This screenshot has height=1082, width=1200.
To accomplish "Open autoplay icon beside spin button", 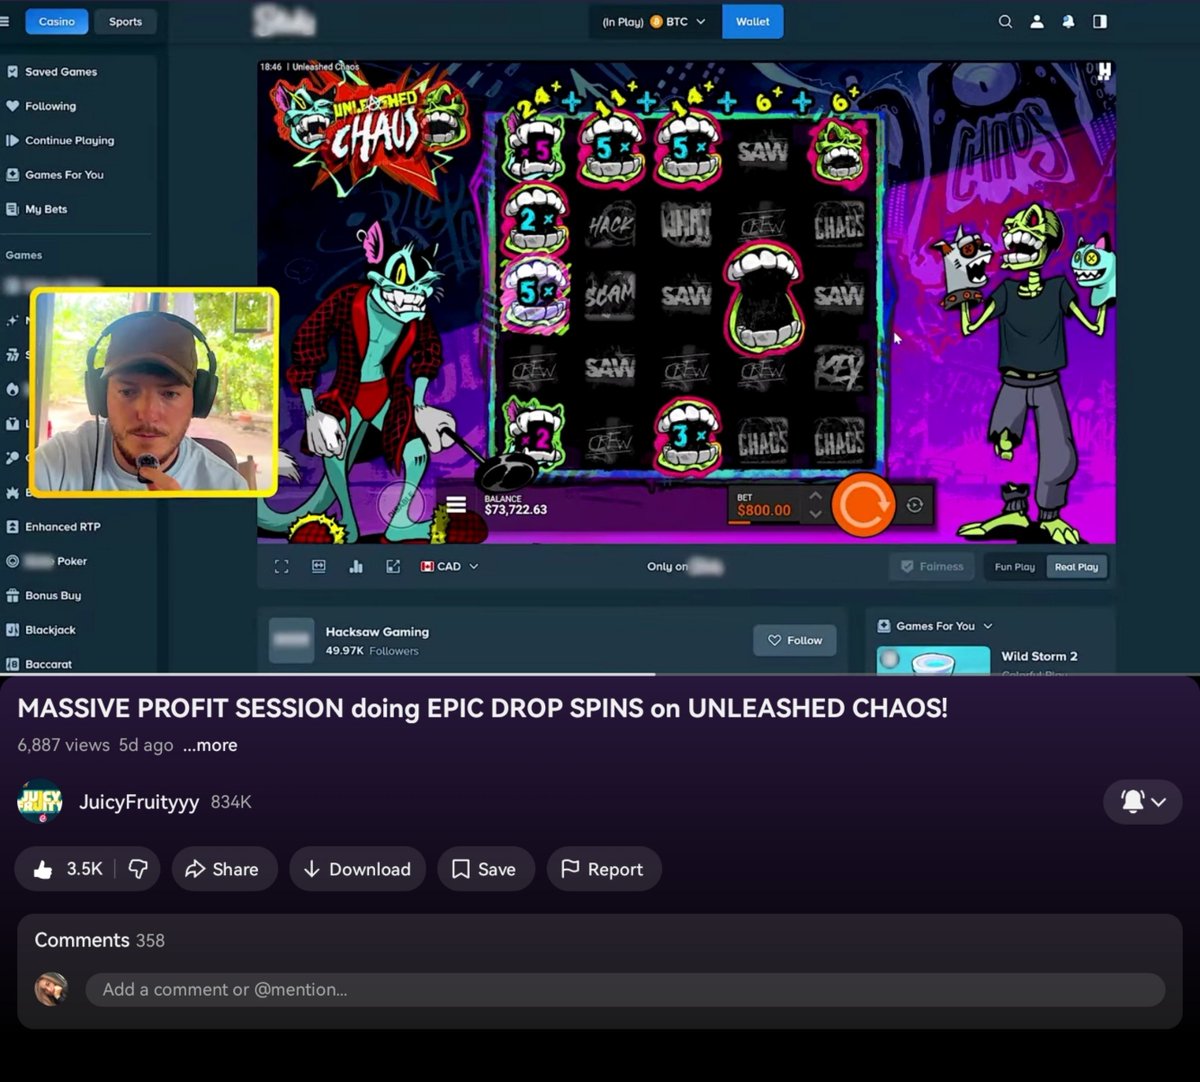I will coord(914,505).
